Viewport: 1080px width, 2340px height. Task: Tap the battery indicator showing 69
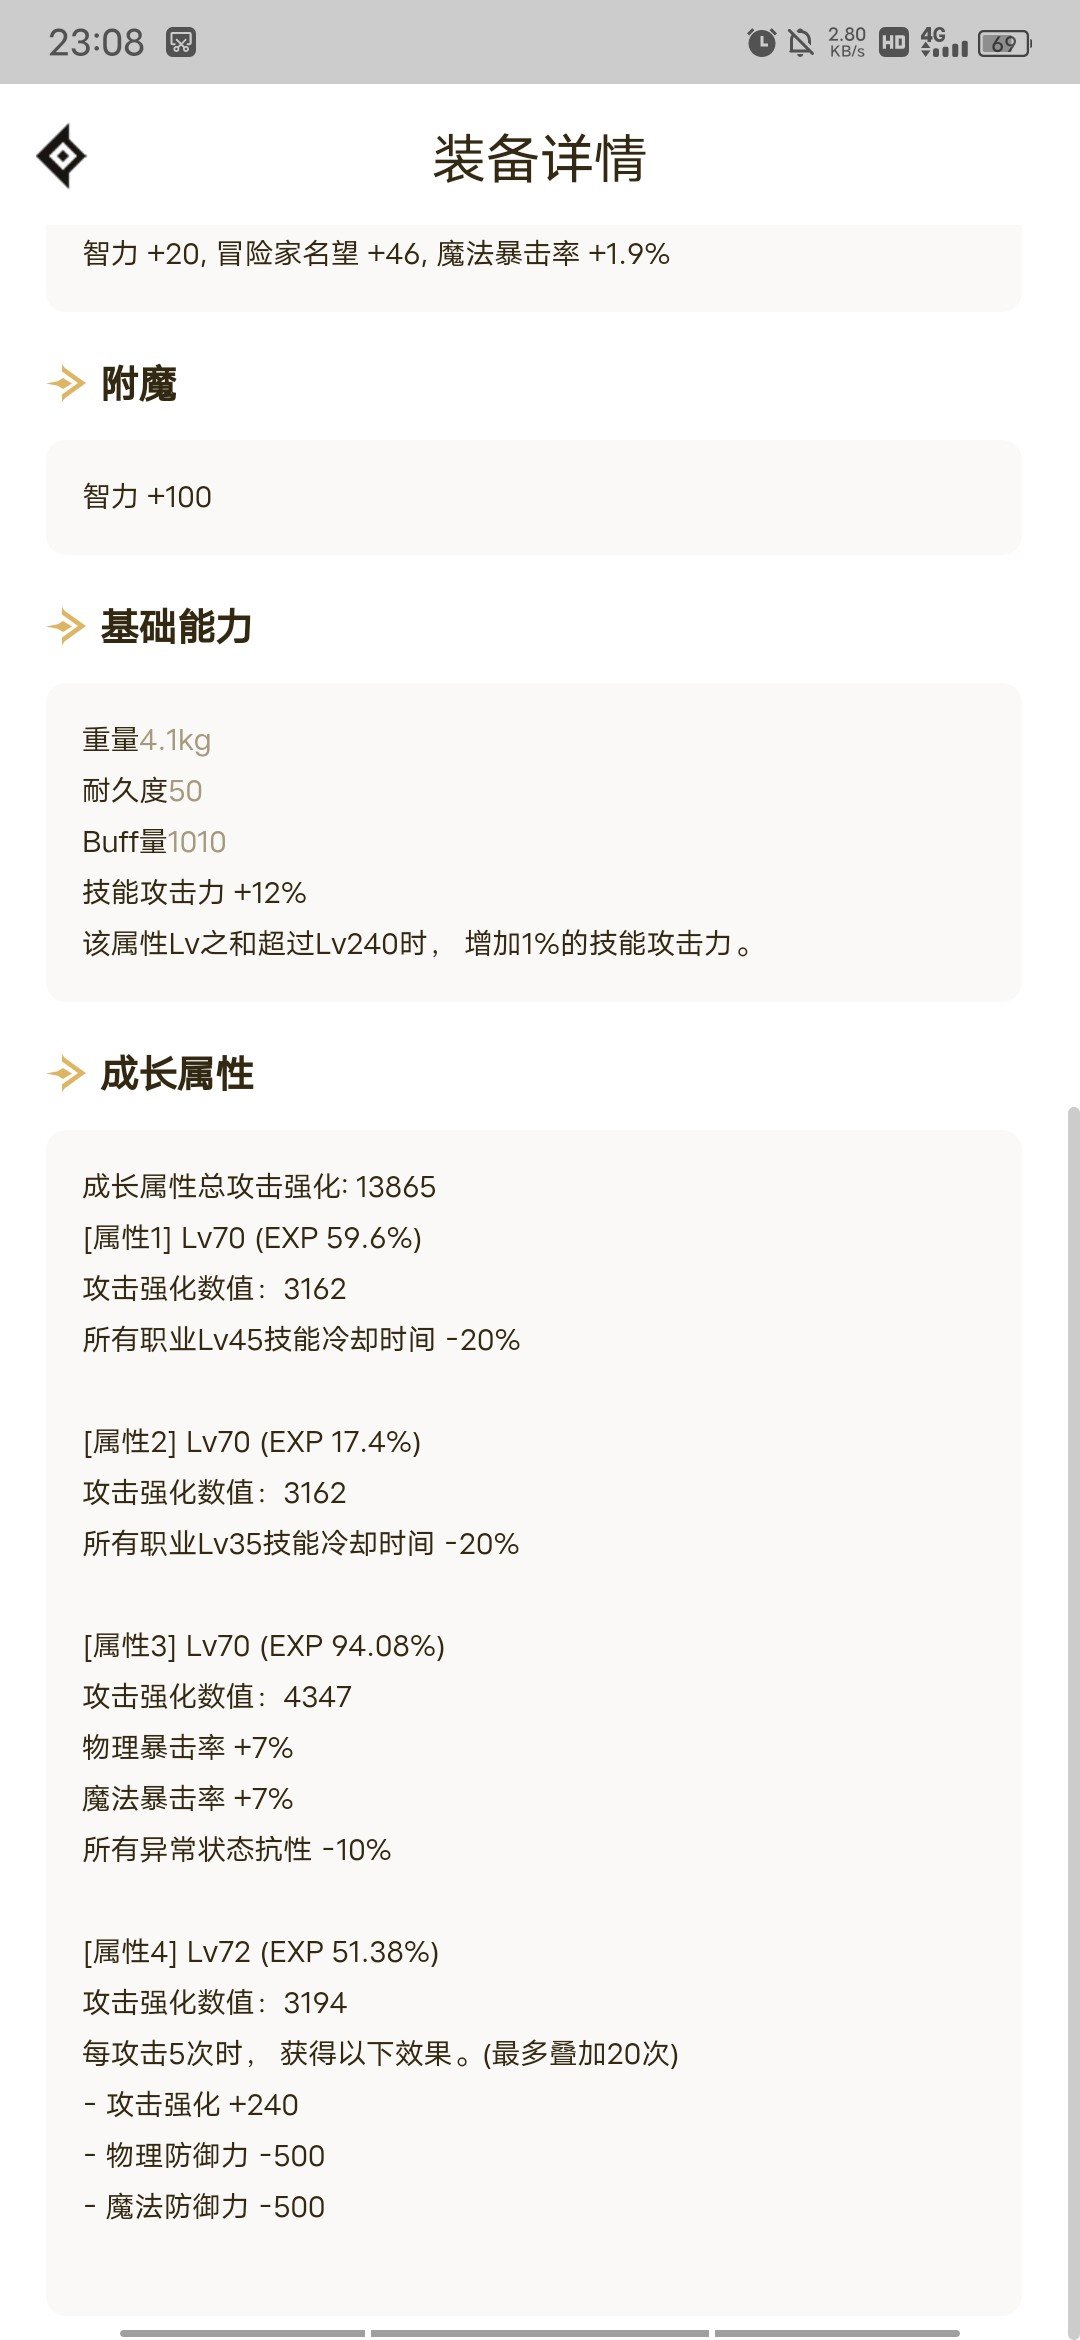1005,43
